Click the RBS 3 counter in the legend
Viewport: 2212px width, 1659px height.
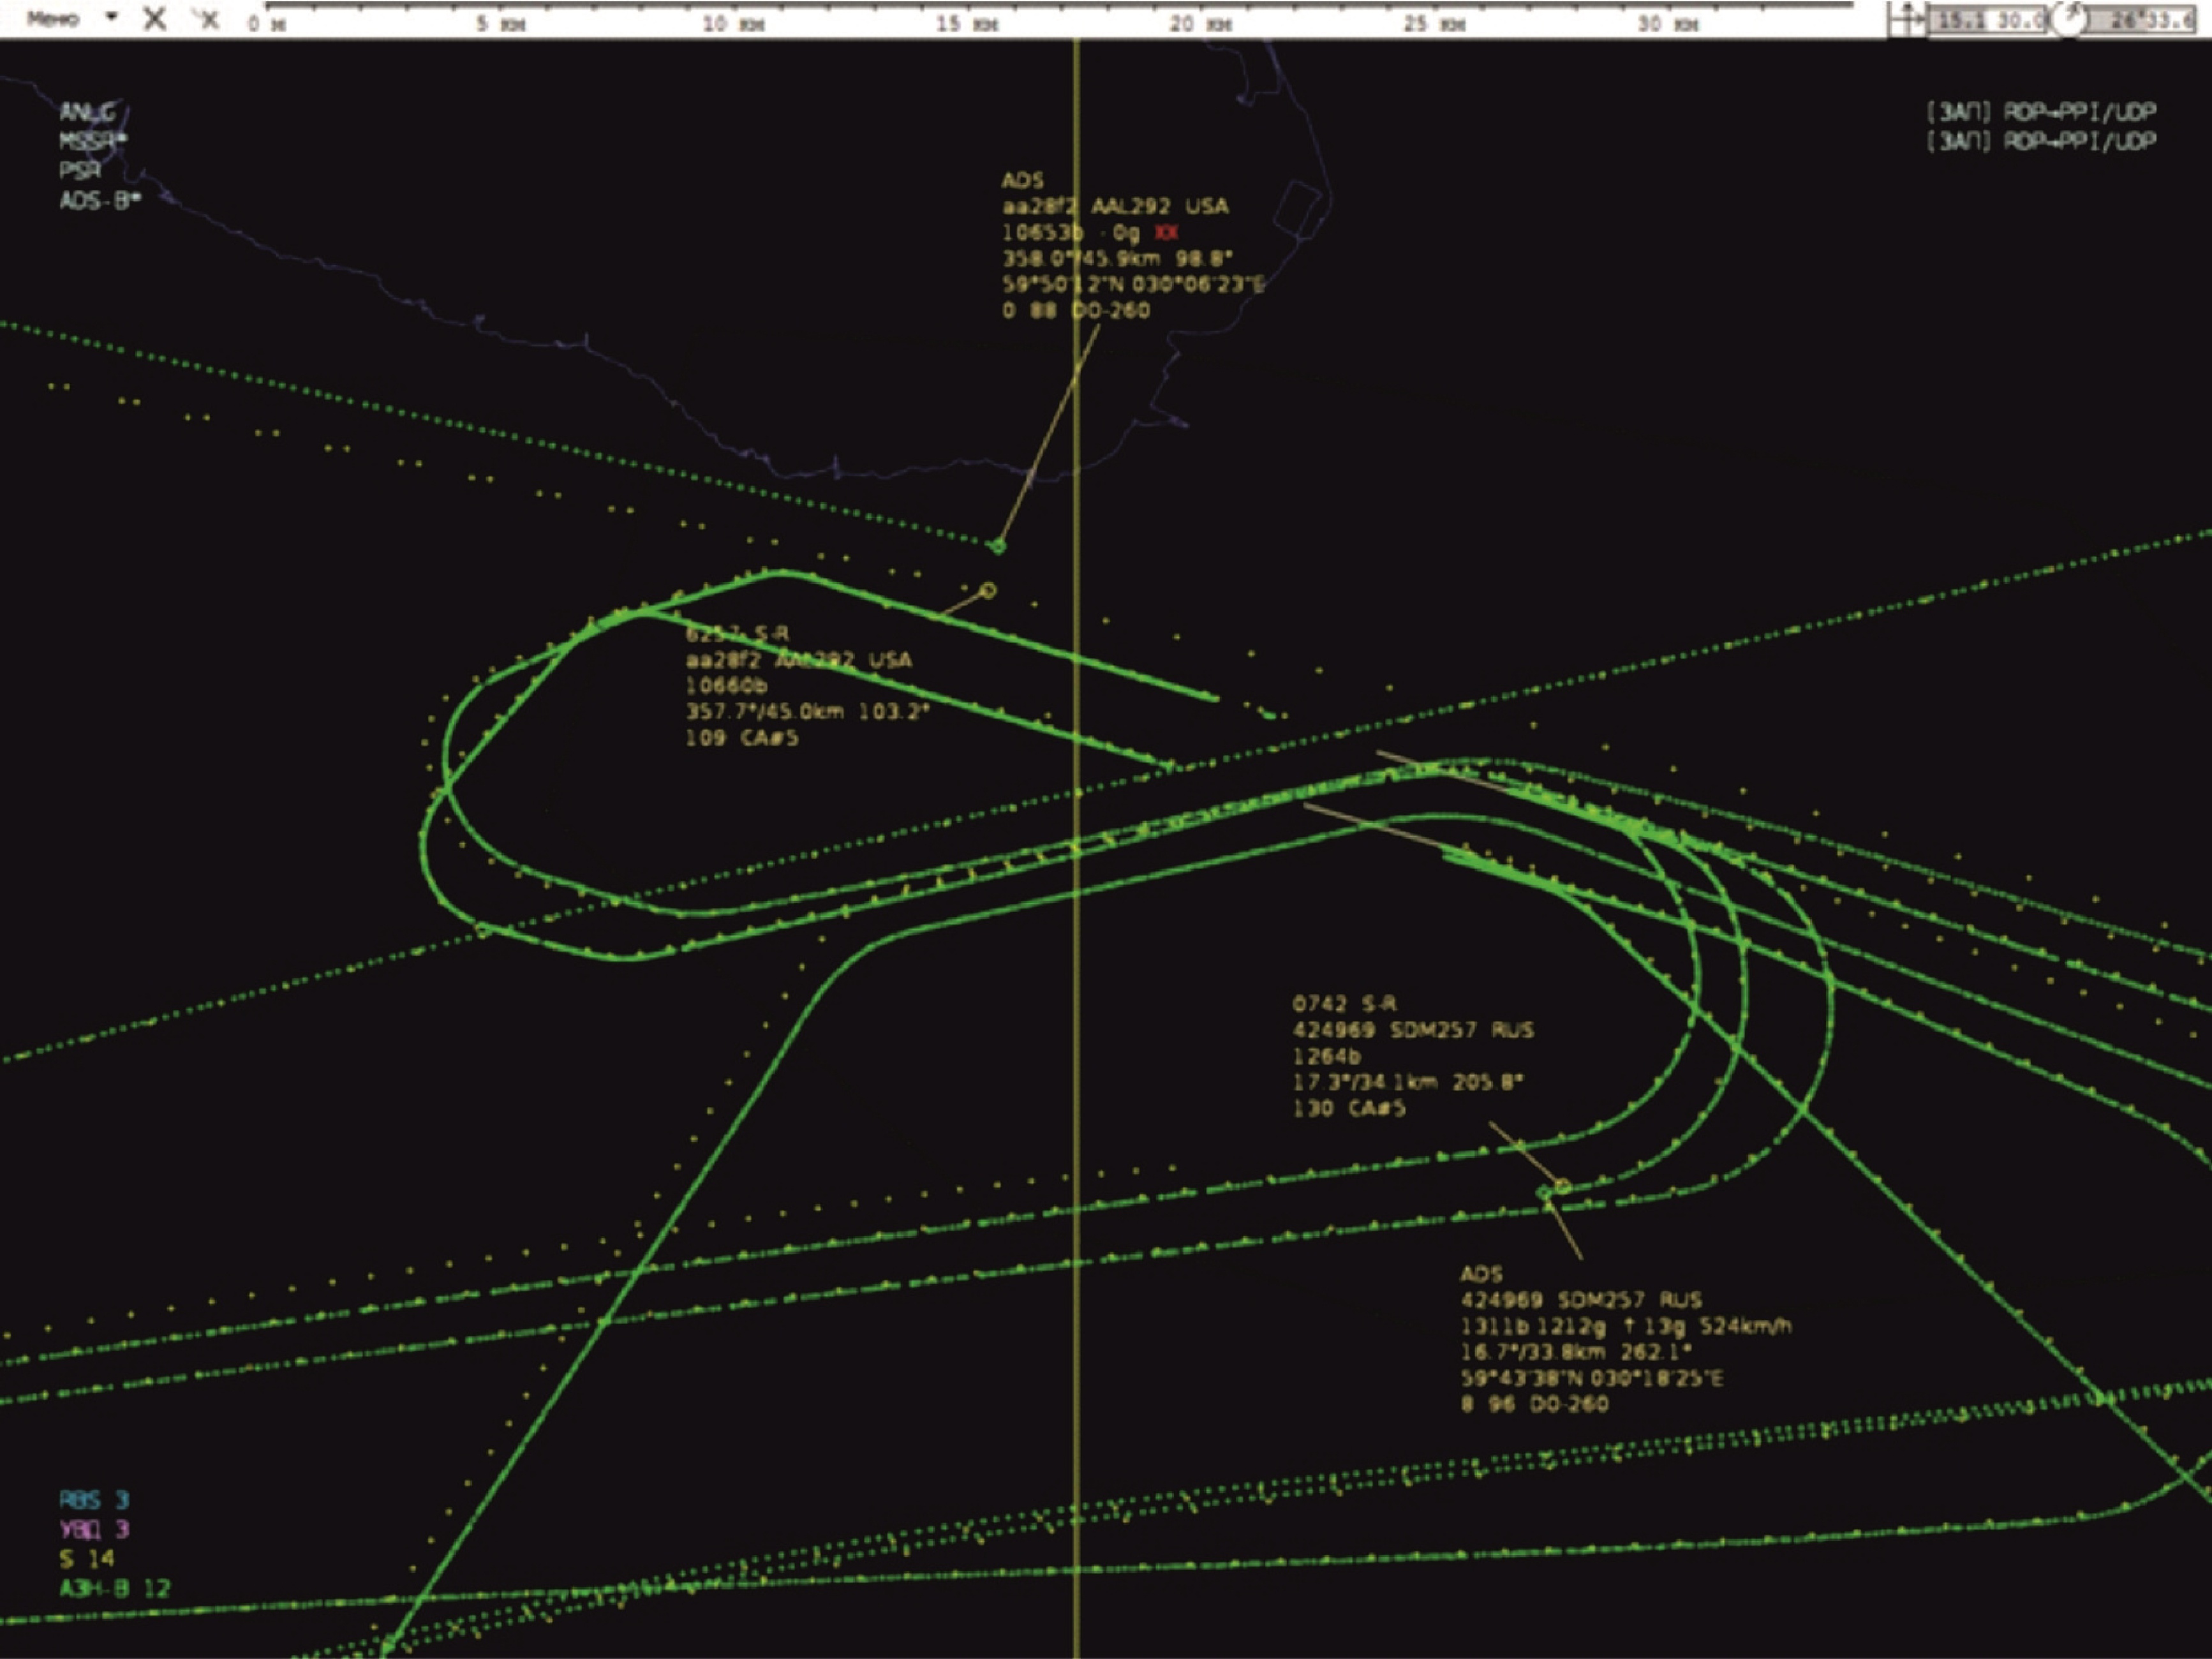[x=93, y=1499]
